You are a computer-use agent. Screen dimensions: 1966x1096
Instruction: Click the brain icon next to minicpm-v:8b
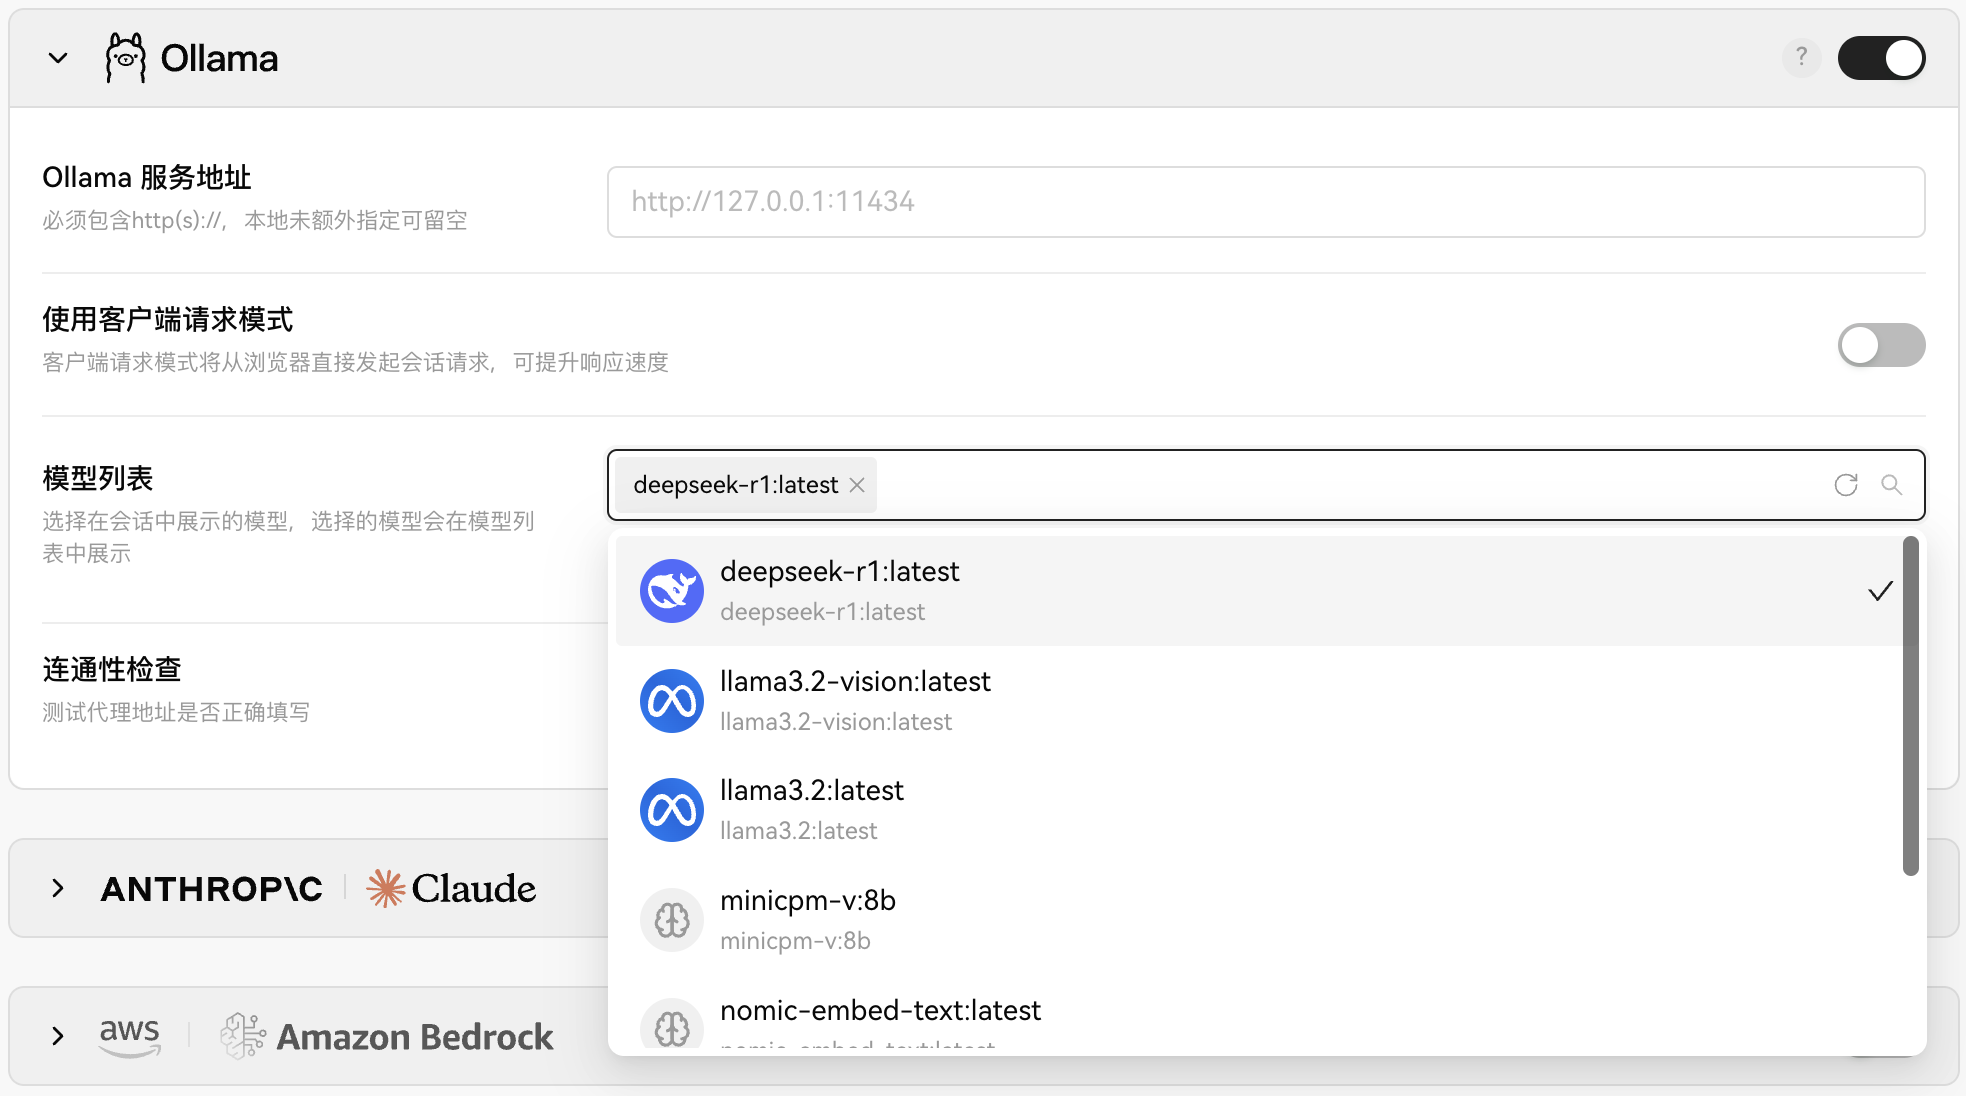[671, 919]
